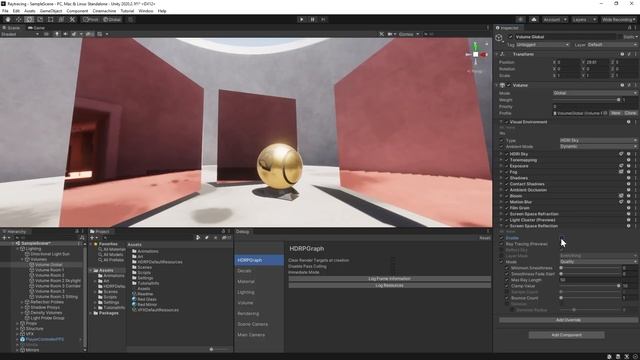Select the Transform tool in the toolbar
640x360 pixels.
[x=61, y=19]
